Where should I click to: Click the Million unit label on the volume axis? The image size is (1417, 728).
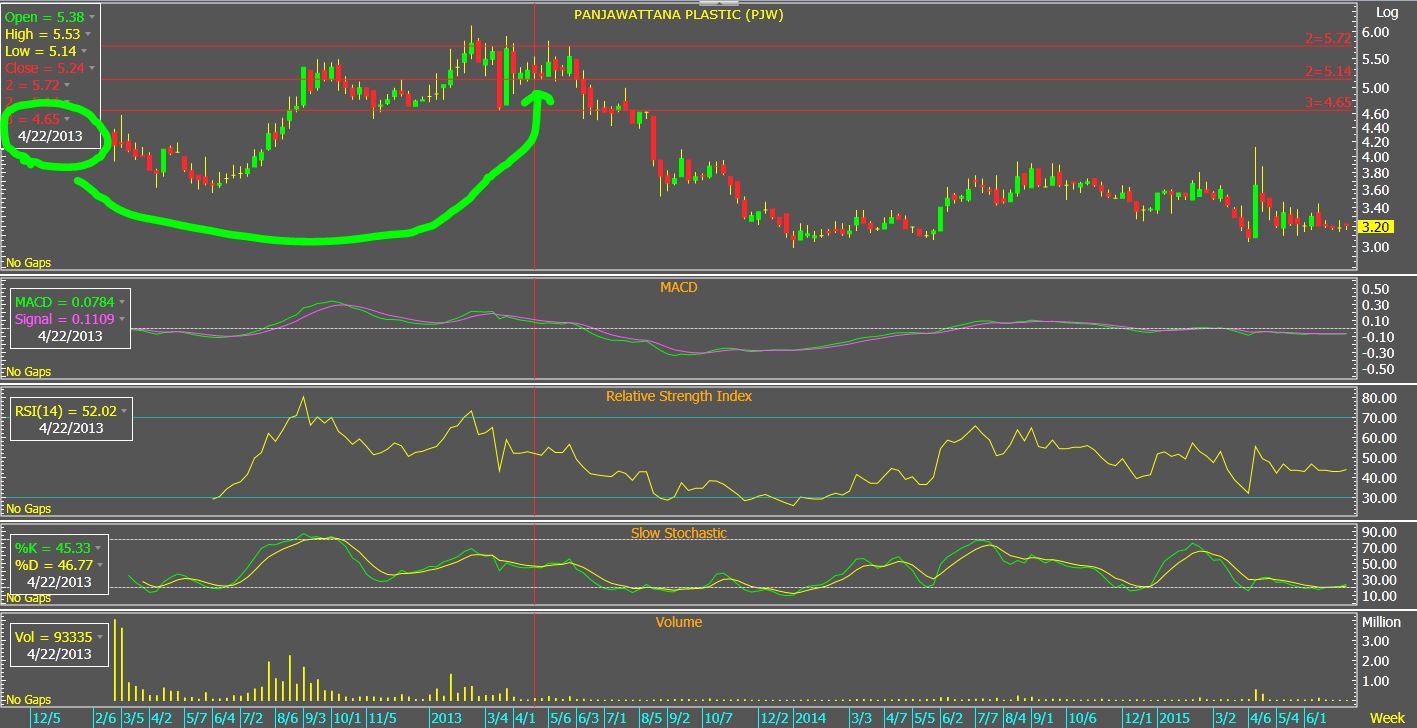pos(1381,622)
